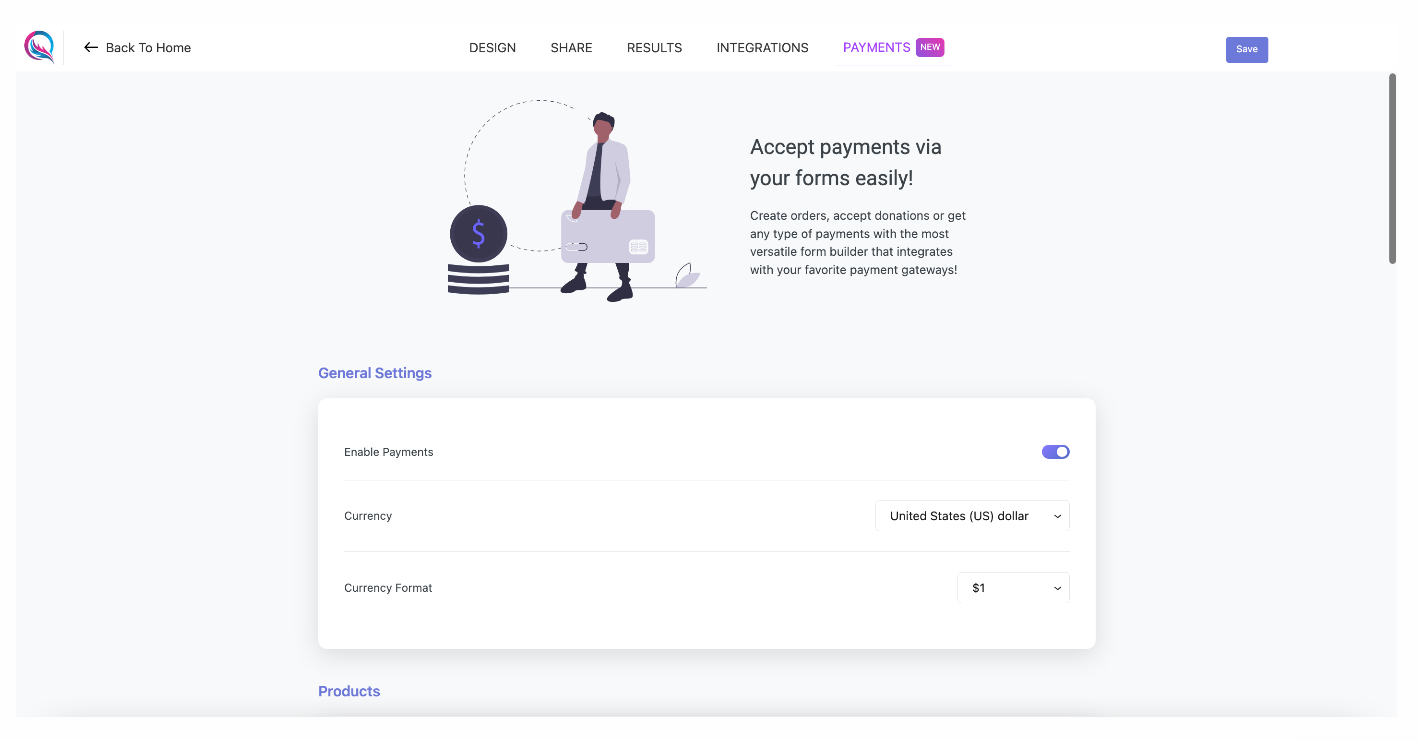Click the vertical page scrollbar
The width and height of the screenshot is (1419, 739).
(1392, 168)
